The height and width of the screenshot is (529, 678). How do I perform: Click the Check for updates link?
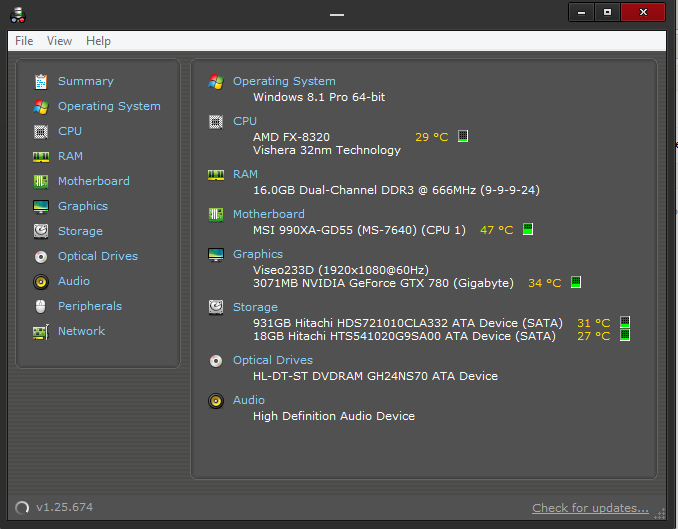click(590, 508)
